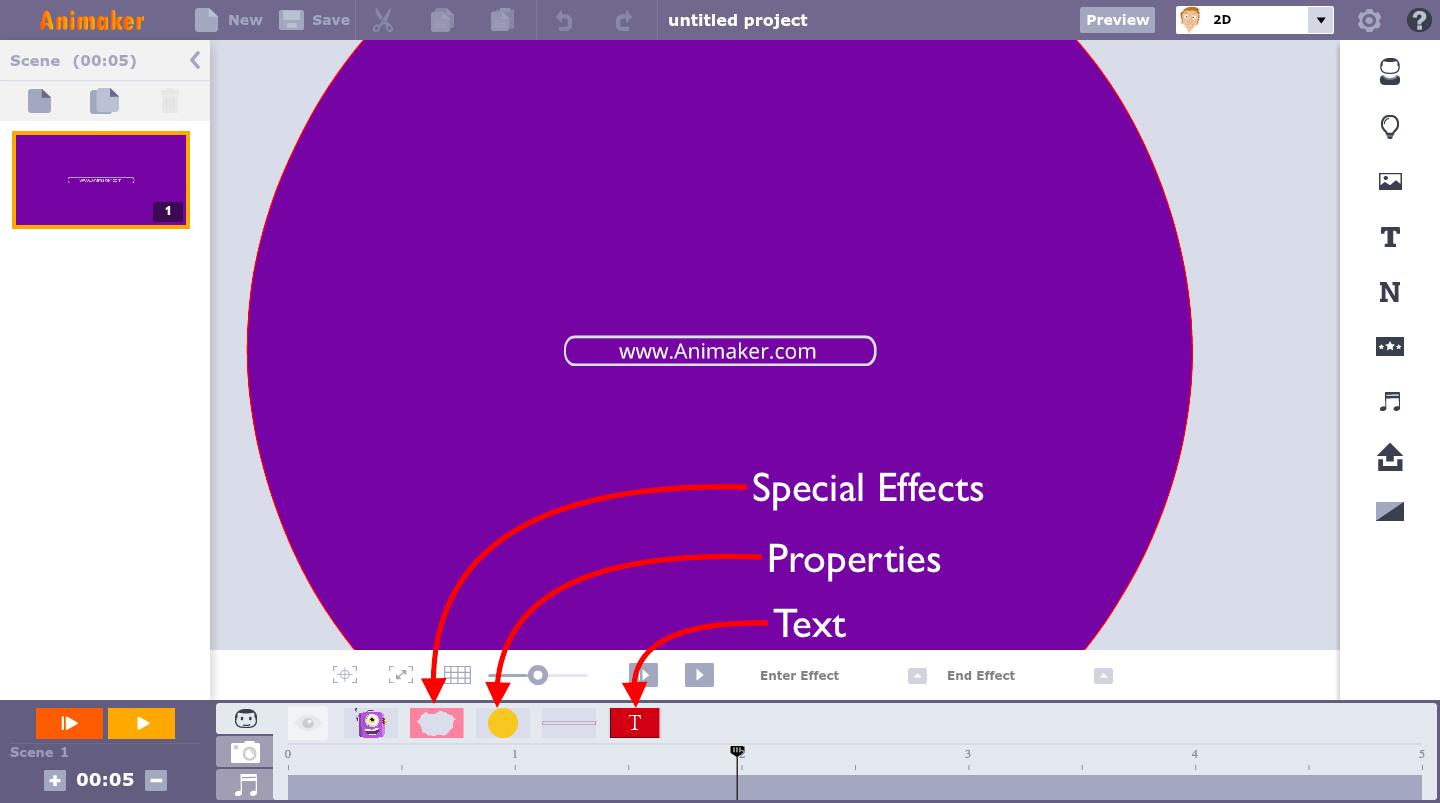Screen dimensions: 1440x803
Task: Click the Paste icon in top toolbar
Action: pos(503,20)
